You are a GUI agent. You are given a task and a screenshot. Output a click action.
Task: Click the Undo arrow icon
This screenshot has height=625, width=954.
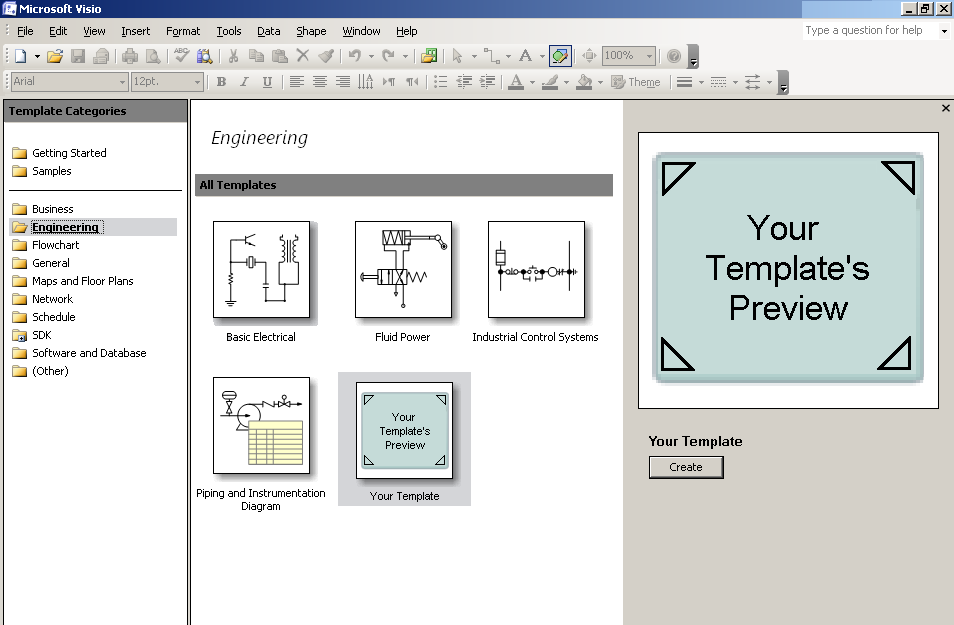pos(355,56)
